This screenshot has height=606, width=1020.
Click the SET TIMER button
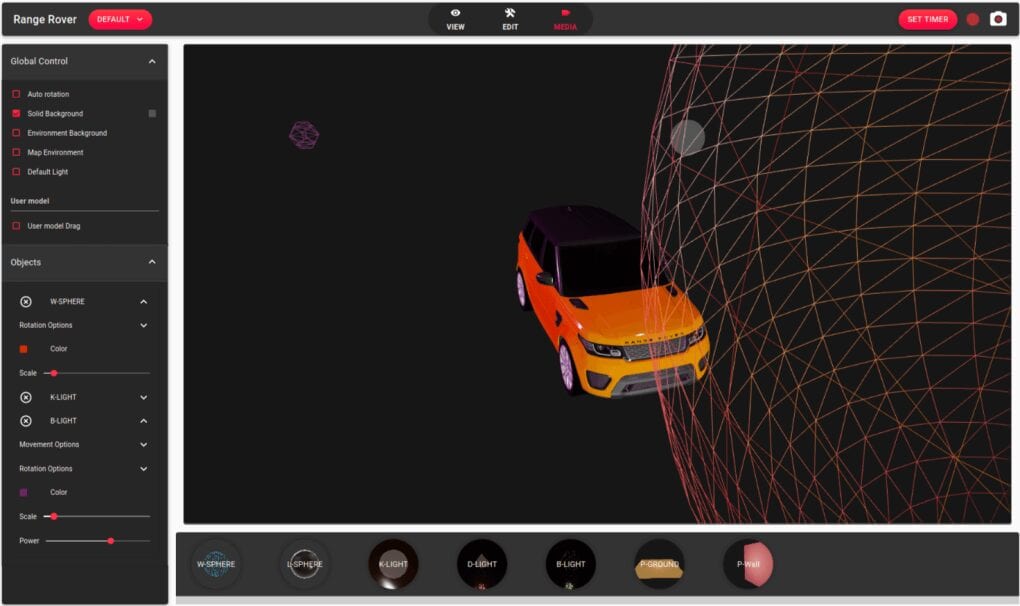[928, 20]
